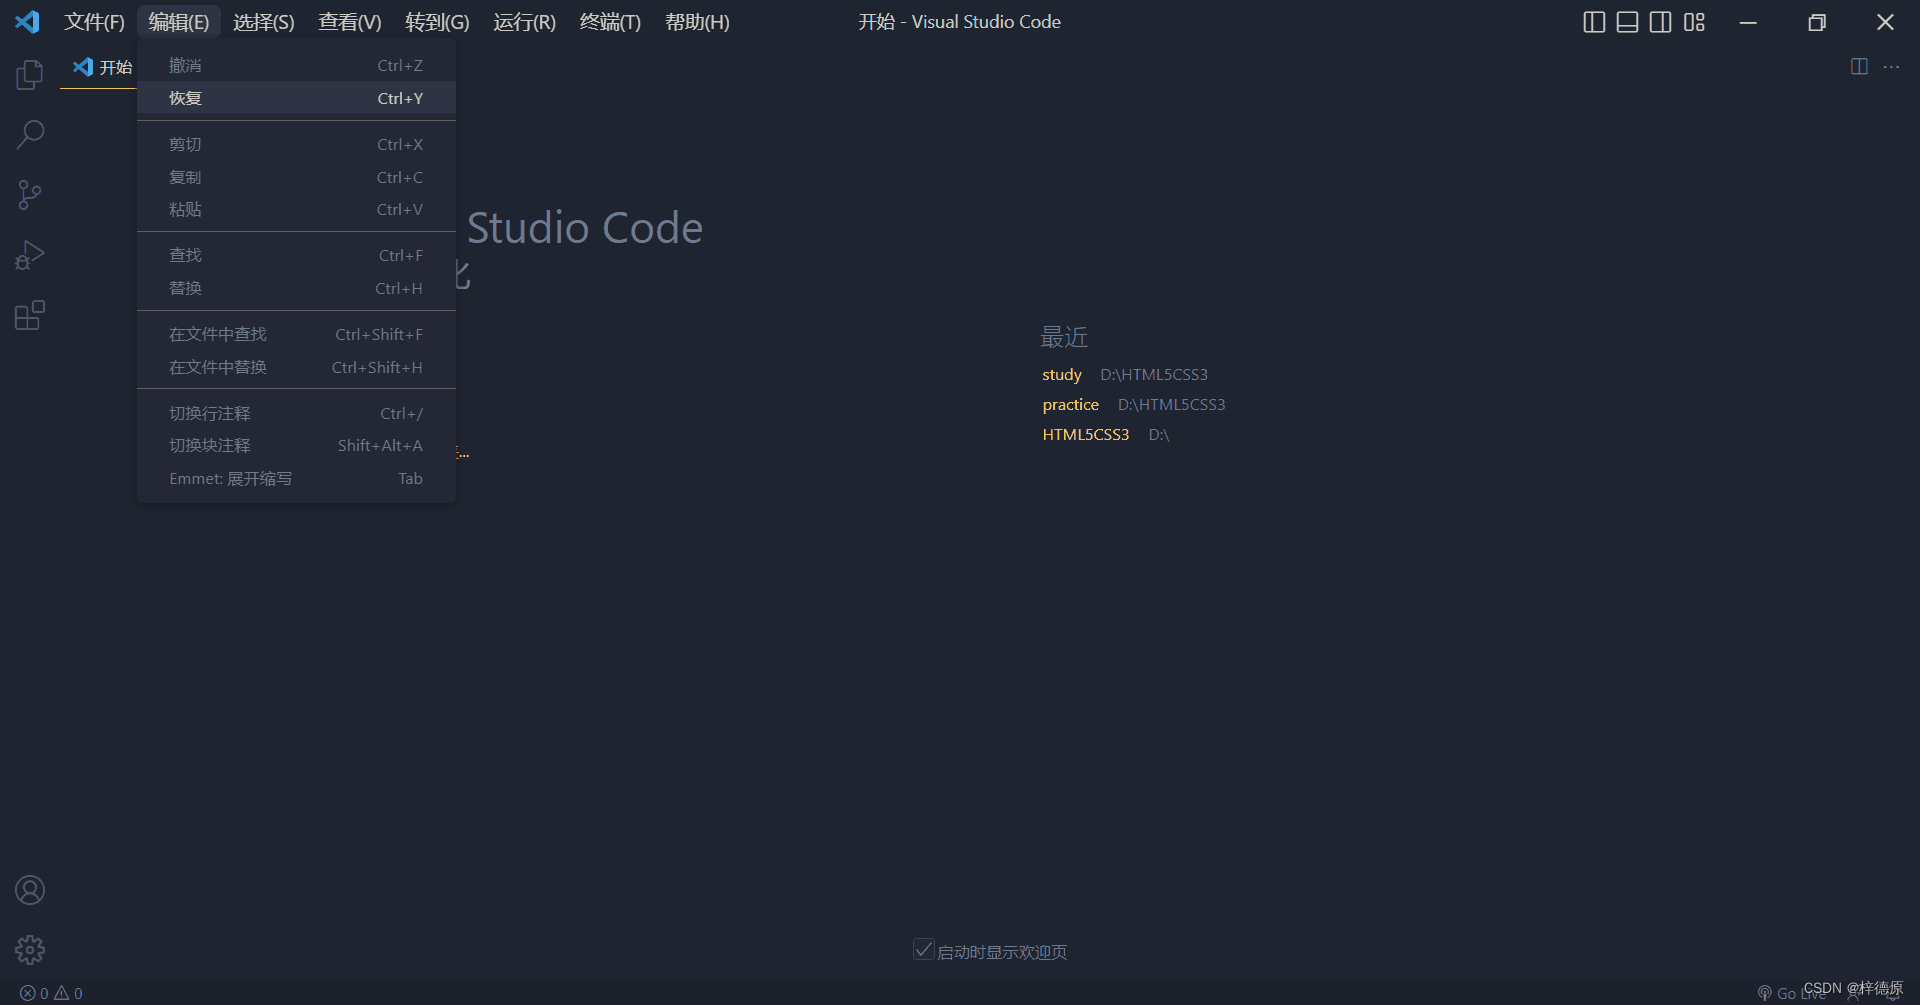The image size is (1920, 1005).
Task: Toggle secondary side bar layout icon
Action: pos(1661,22)
